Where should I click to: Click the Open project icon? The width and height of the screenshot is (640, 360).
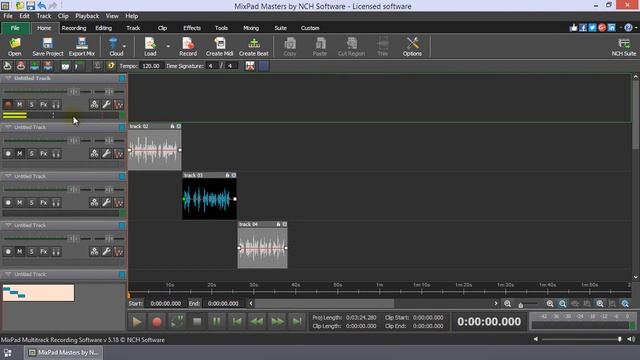click(x=15, y=46)
